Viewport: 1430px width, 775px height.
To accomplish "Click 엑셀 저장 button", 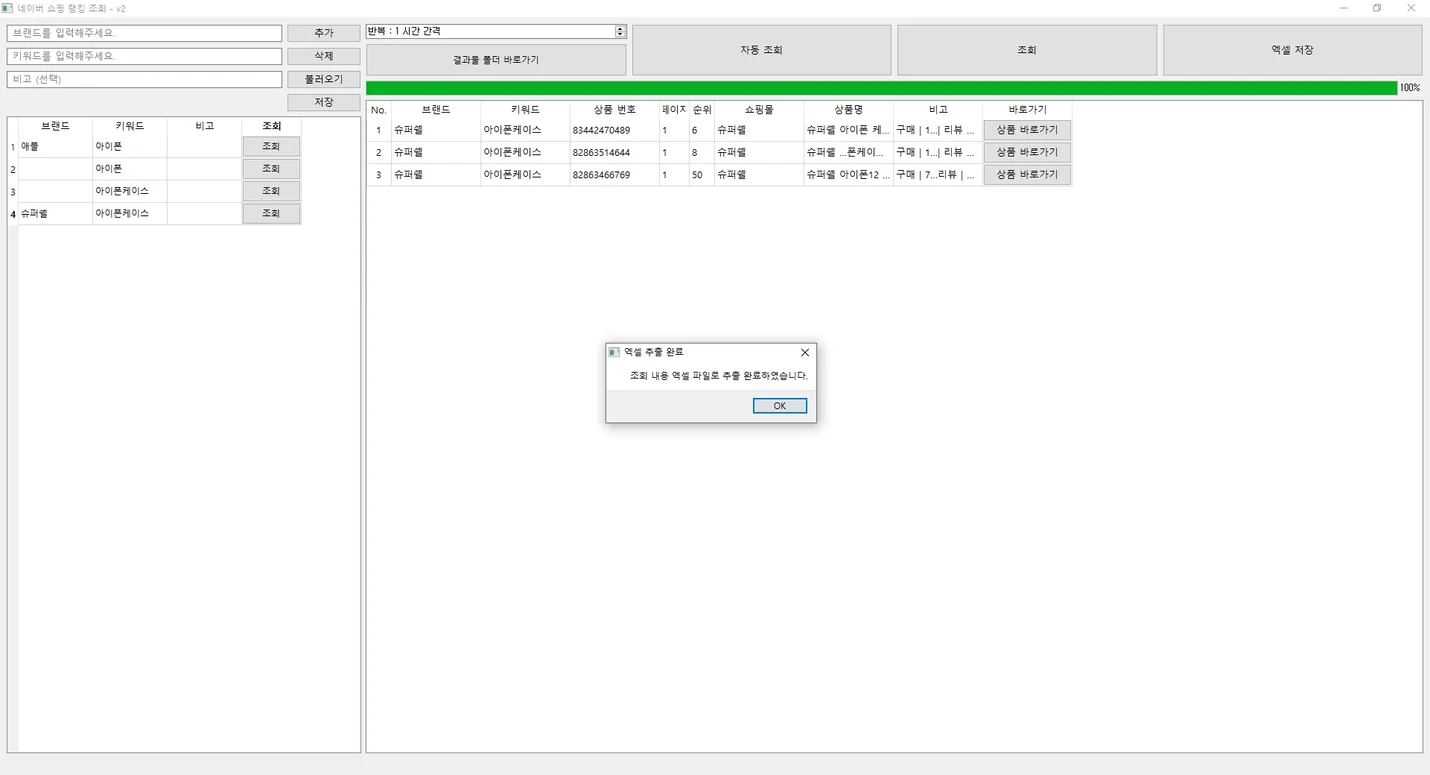I will 1292,50.
